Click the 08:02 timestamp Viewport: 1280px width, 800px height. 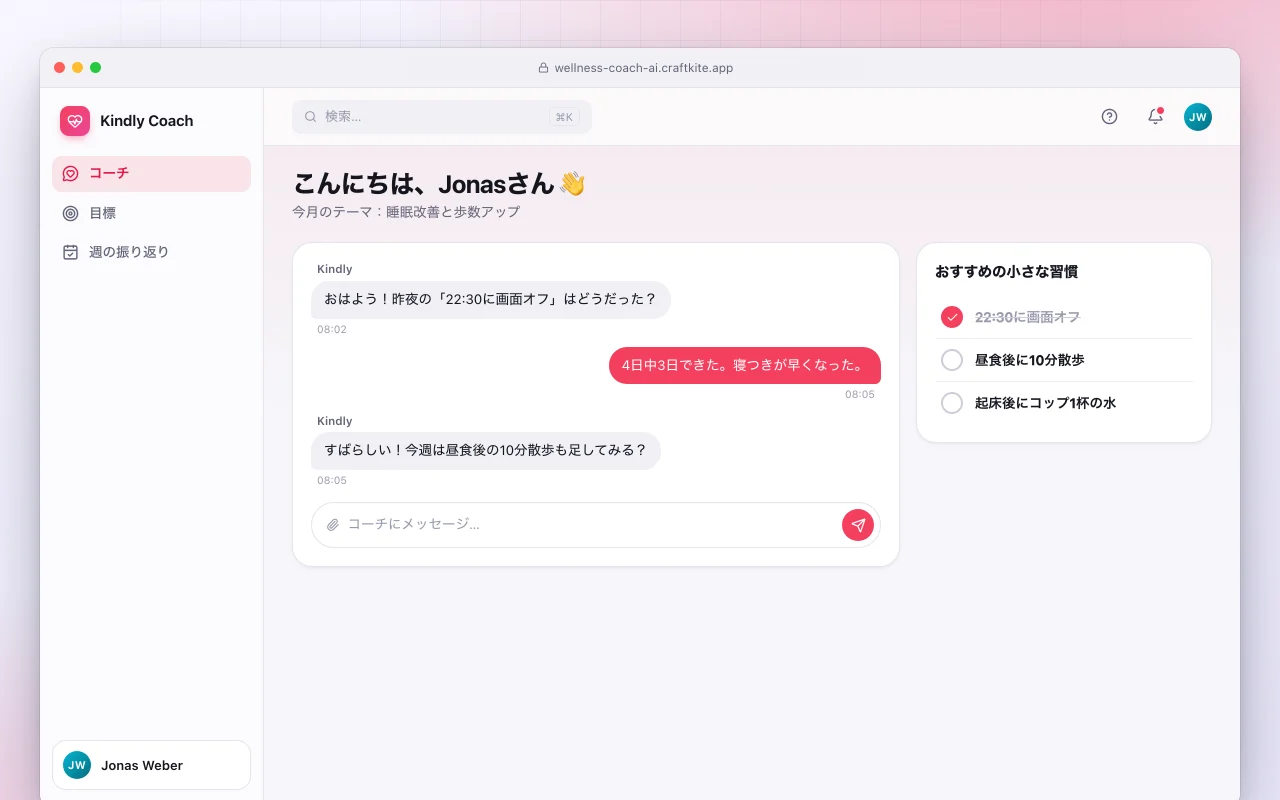(332, 329)
